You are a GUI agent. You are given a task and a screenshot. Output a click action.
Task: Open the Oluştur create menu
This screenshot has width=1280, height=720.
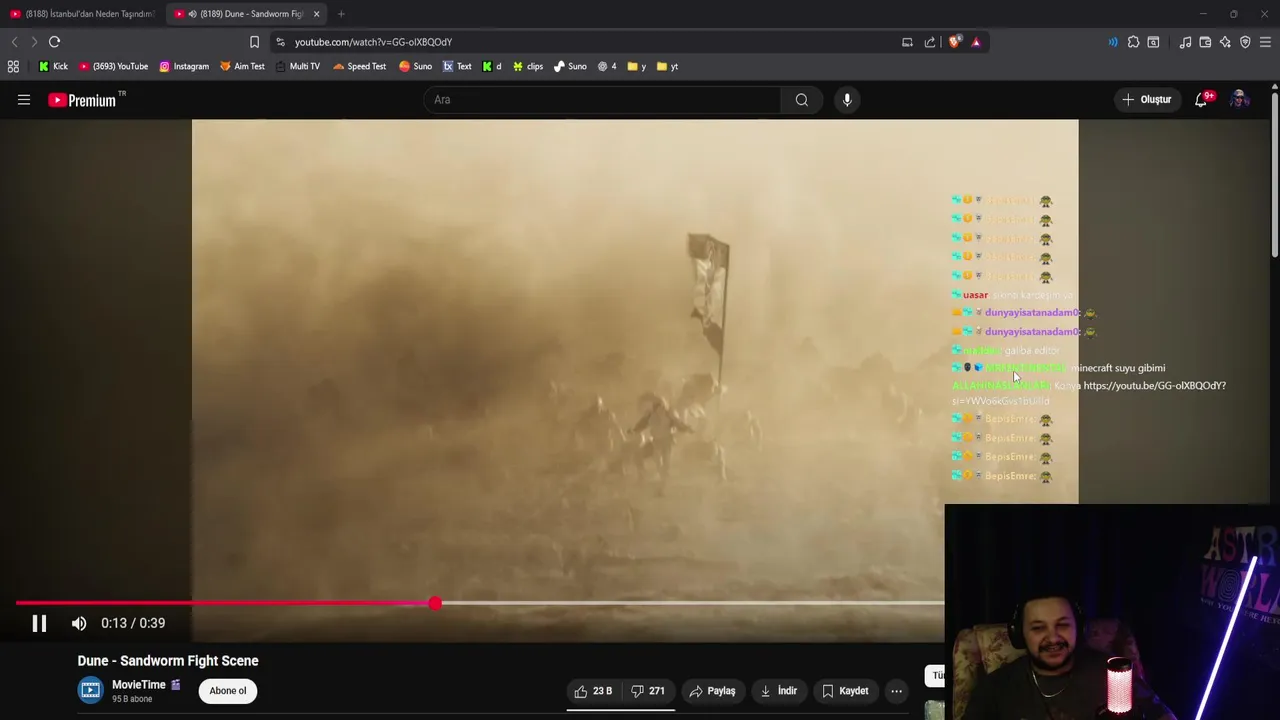point(1146,100)
